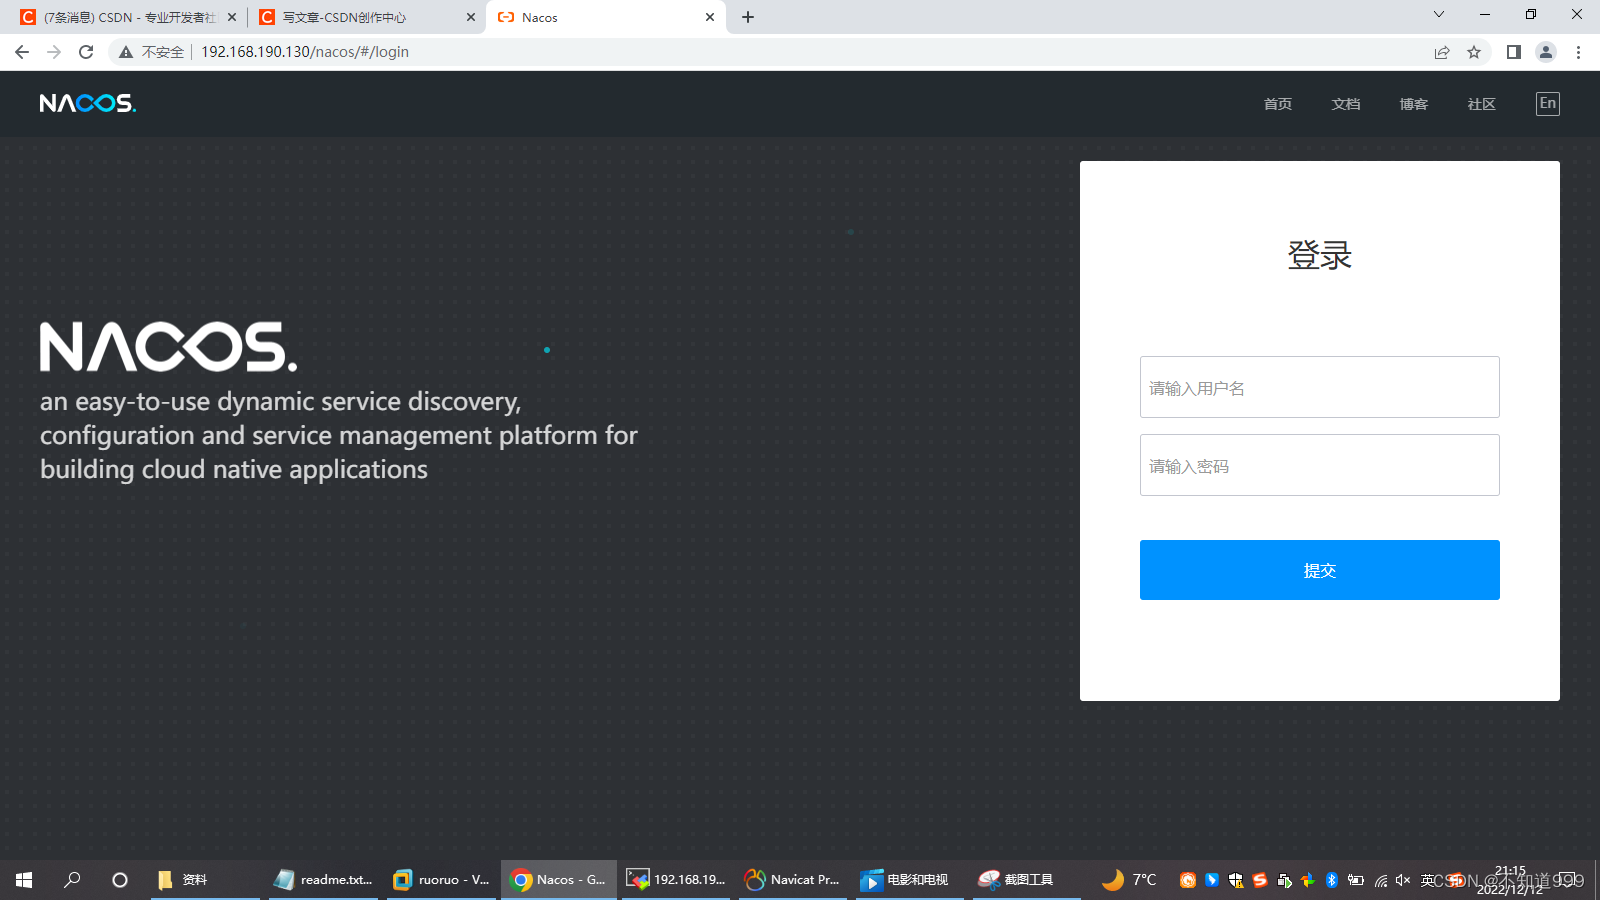Bookmark this page with the star
This screenshot has height=900, width=1600.
1474,52
